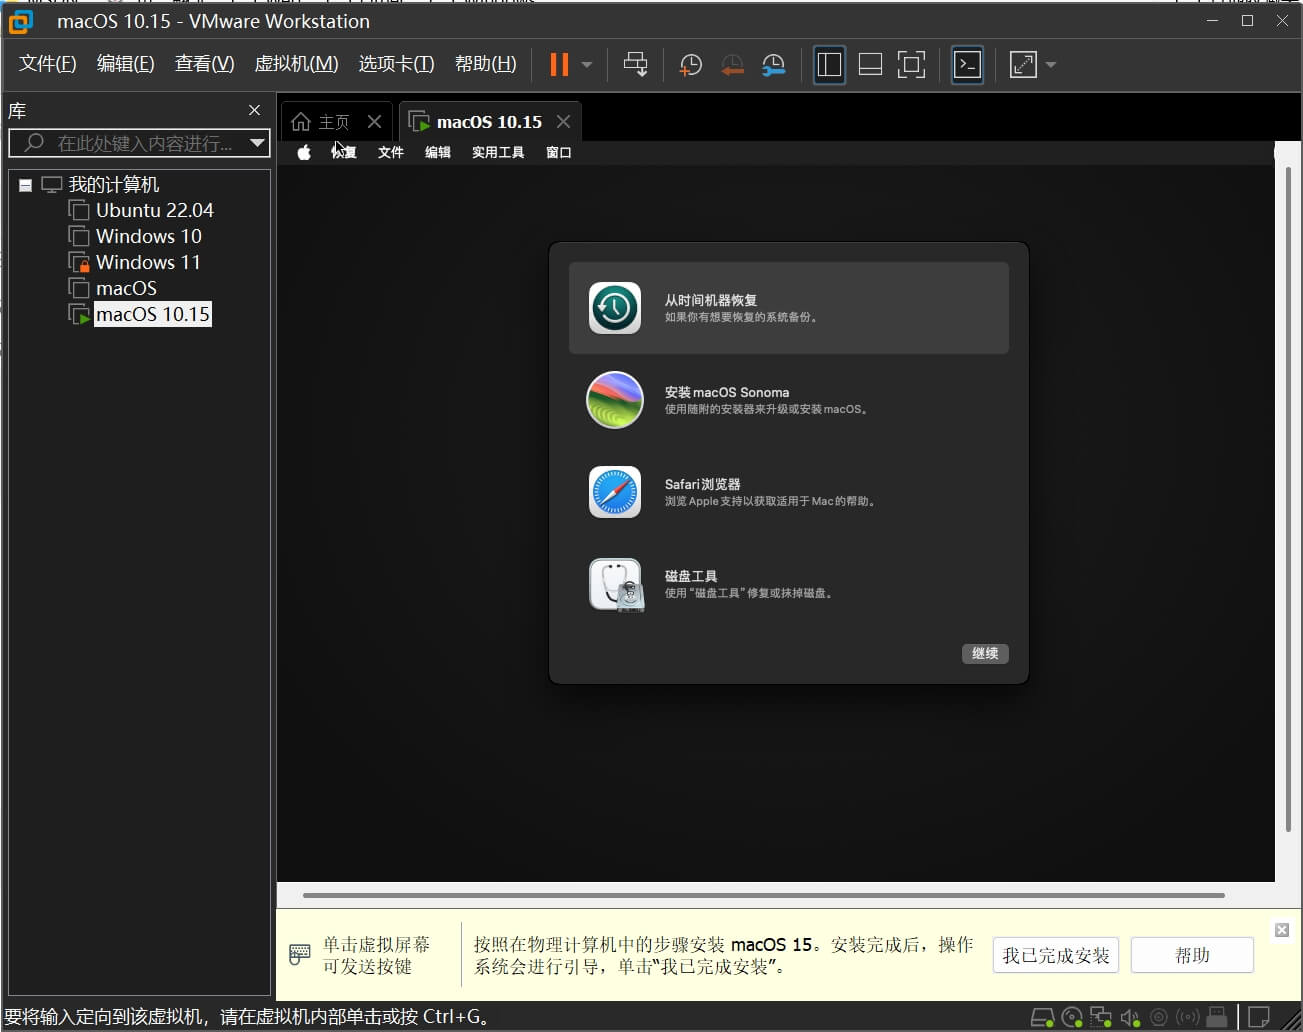Open the guest 编辑 menu
Image resolution: width=1303 pixels, height=1032 pixels.
[x=438, y=152]
